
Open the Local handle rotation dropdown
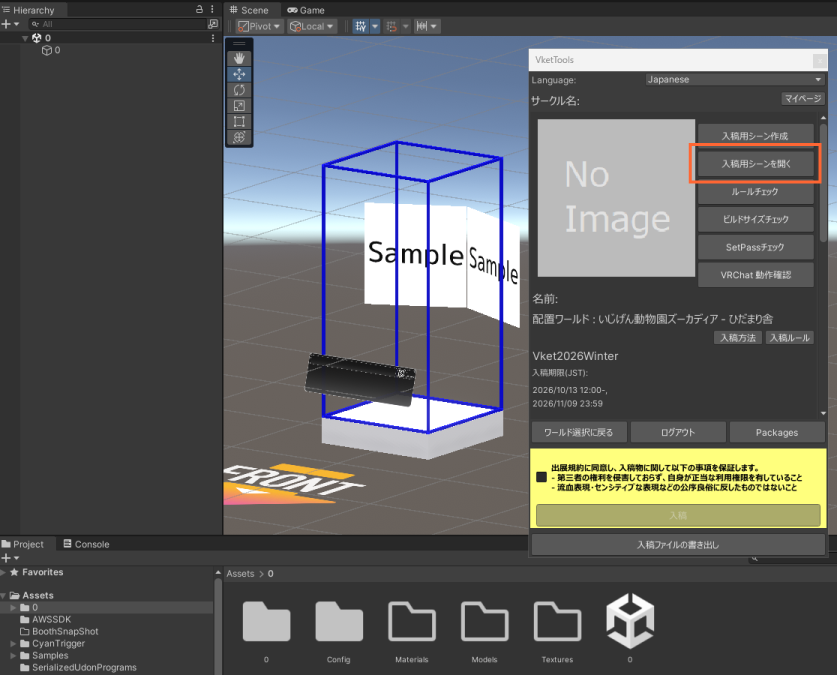click(312, 26)
